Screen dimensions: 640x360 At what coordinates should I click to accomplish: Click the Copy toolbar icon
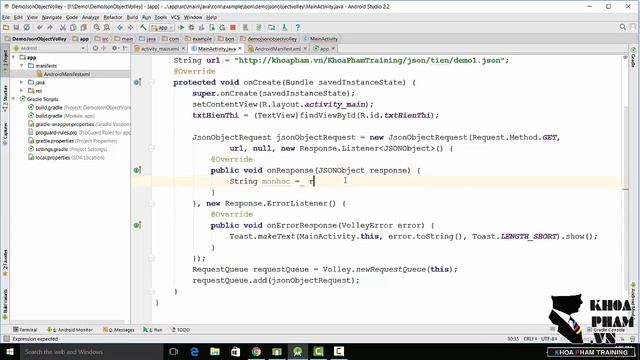pyautogui.click(x=73, y=27)
